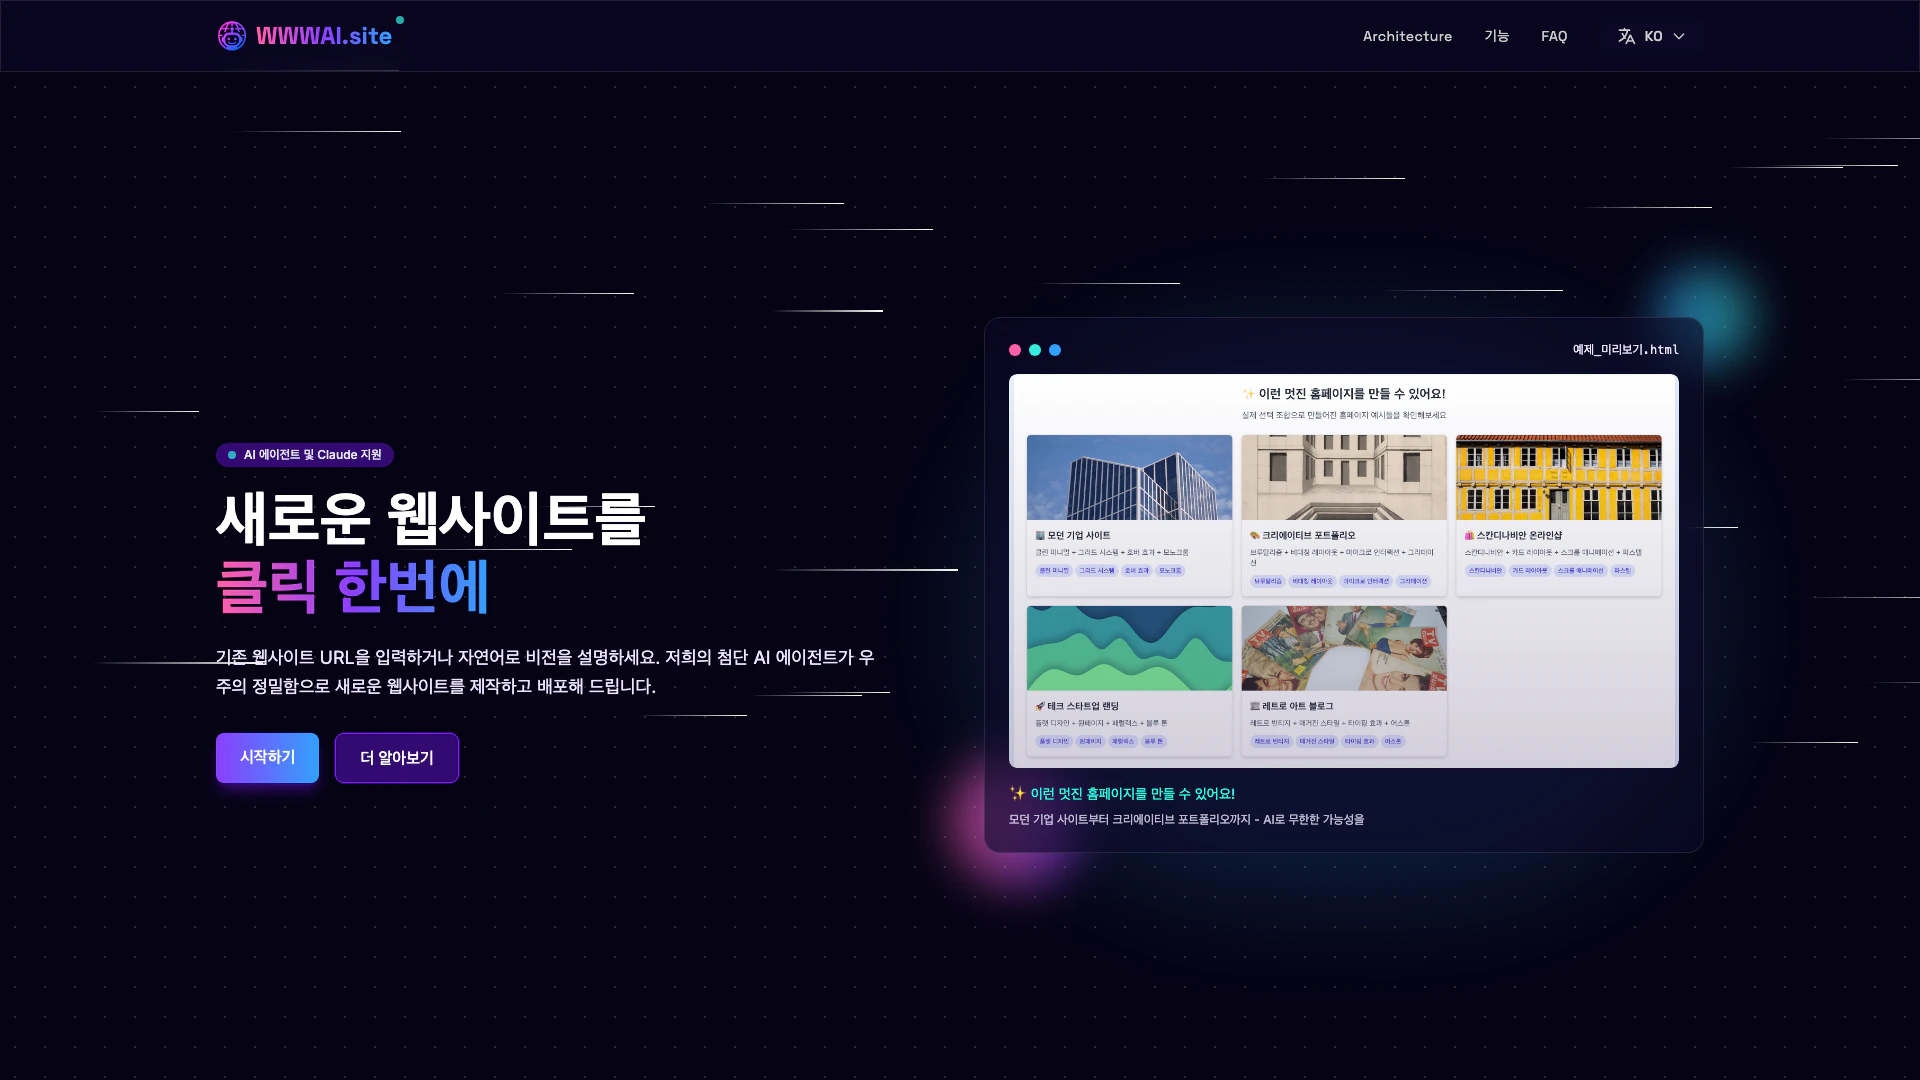
Task: Open the Architecture nav item
Action: pyautogui.click(x=1407, y=36)
